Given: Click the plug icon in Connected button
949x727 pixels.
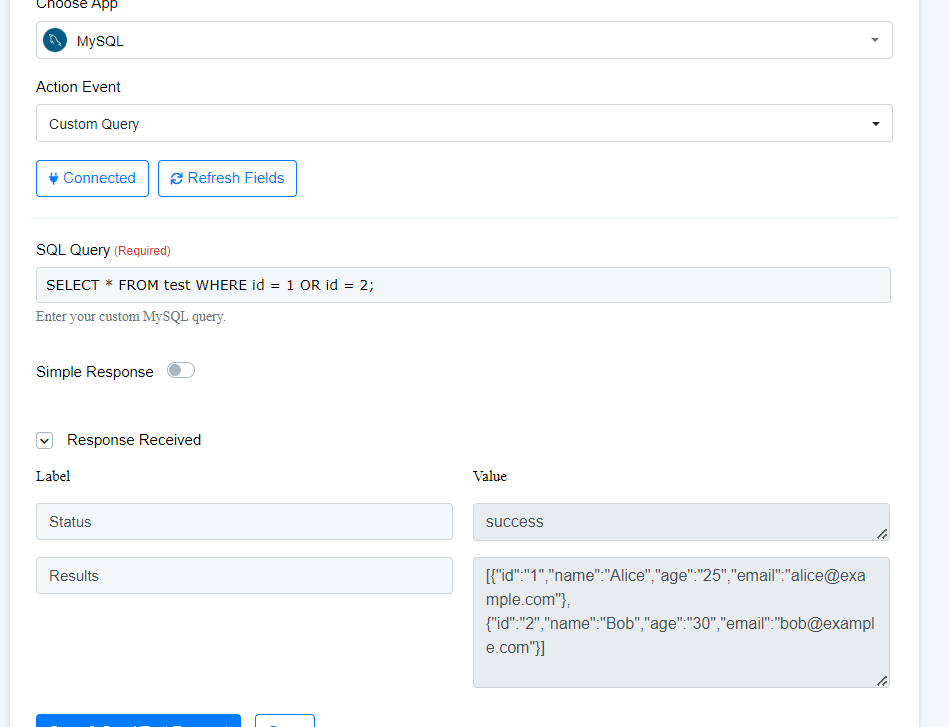Looking at the screenshot, I should pos(53,179).
